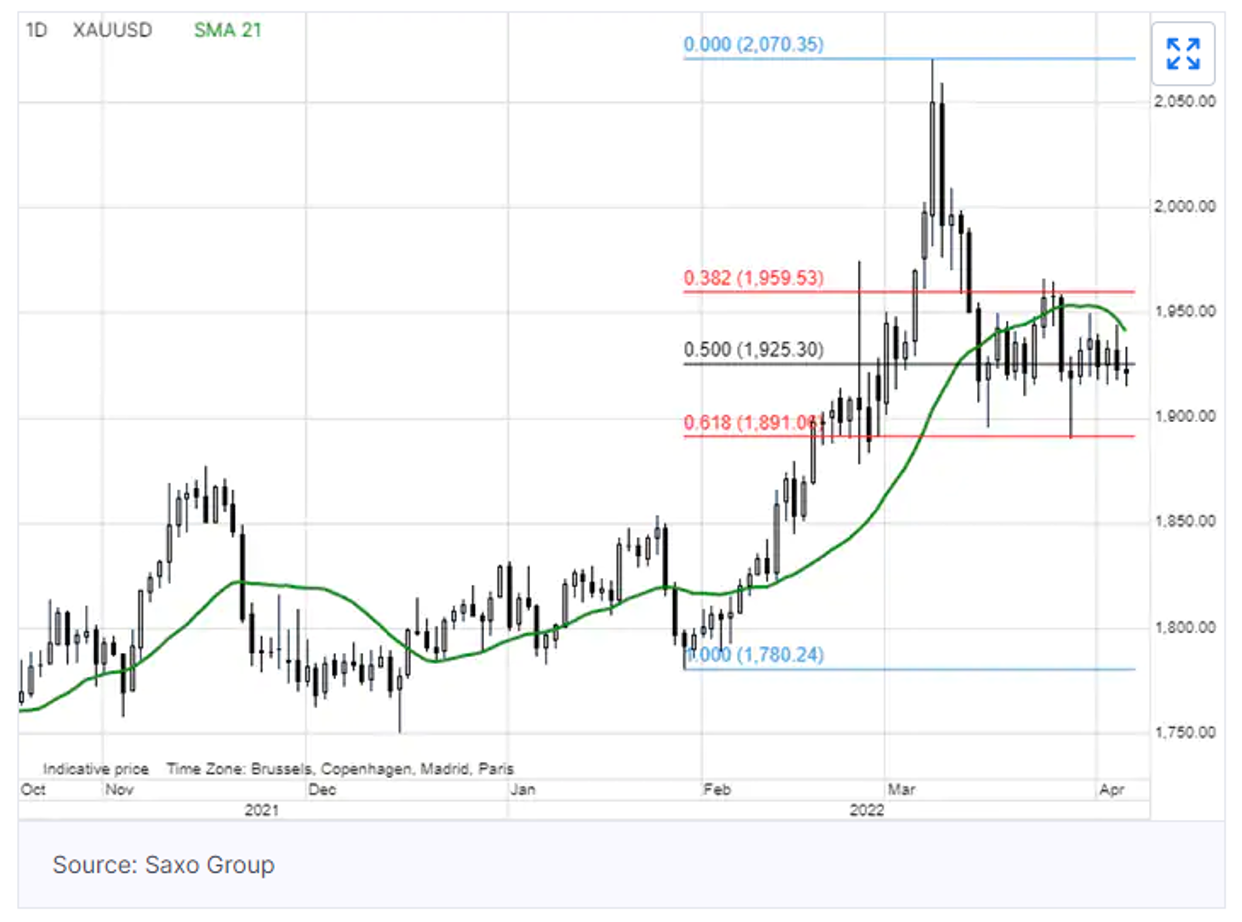Click the XAUUSD symbol label
This screenshot has height=922, width=1242.
click(112, 30)
